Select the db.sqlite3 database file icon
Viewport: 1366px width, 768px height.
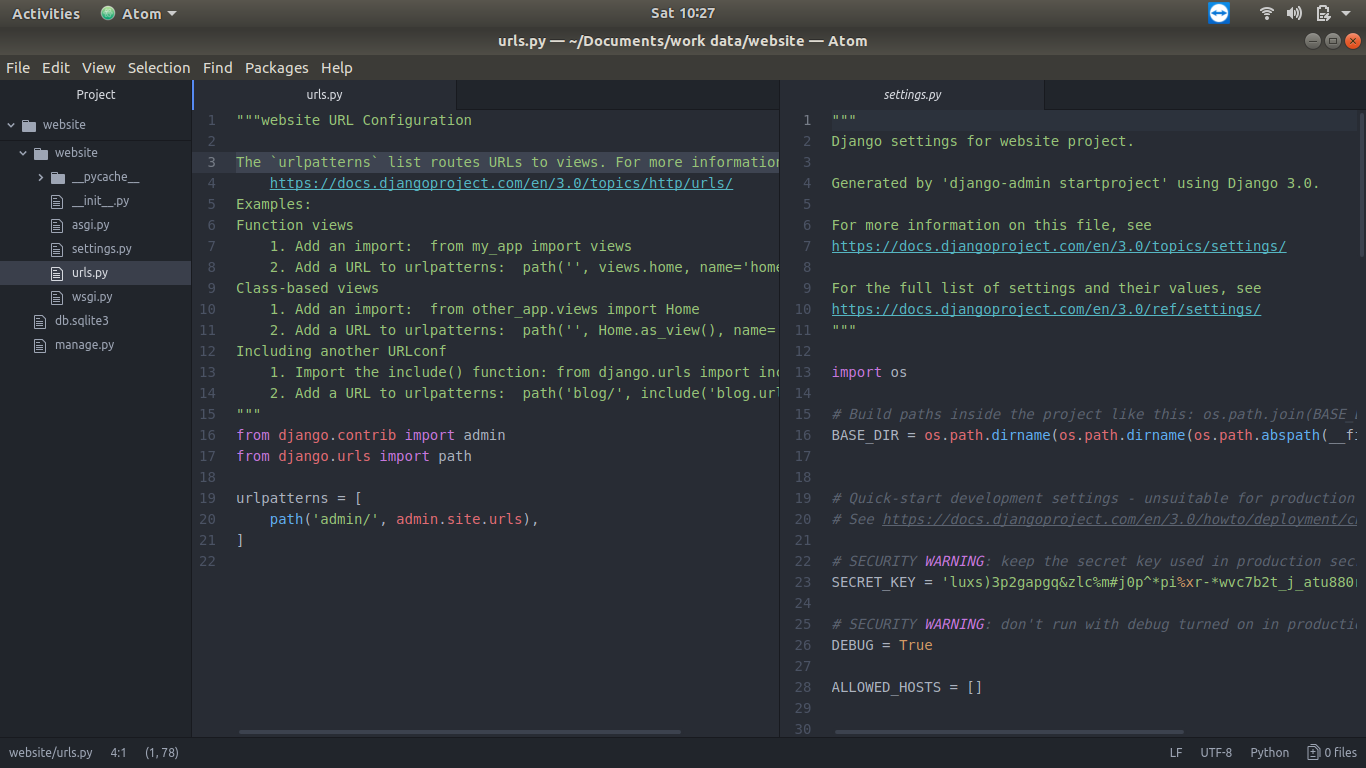[40, 321]
